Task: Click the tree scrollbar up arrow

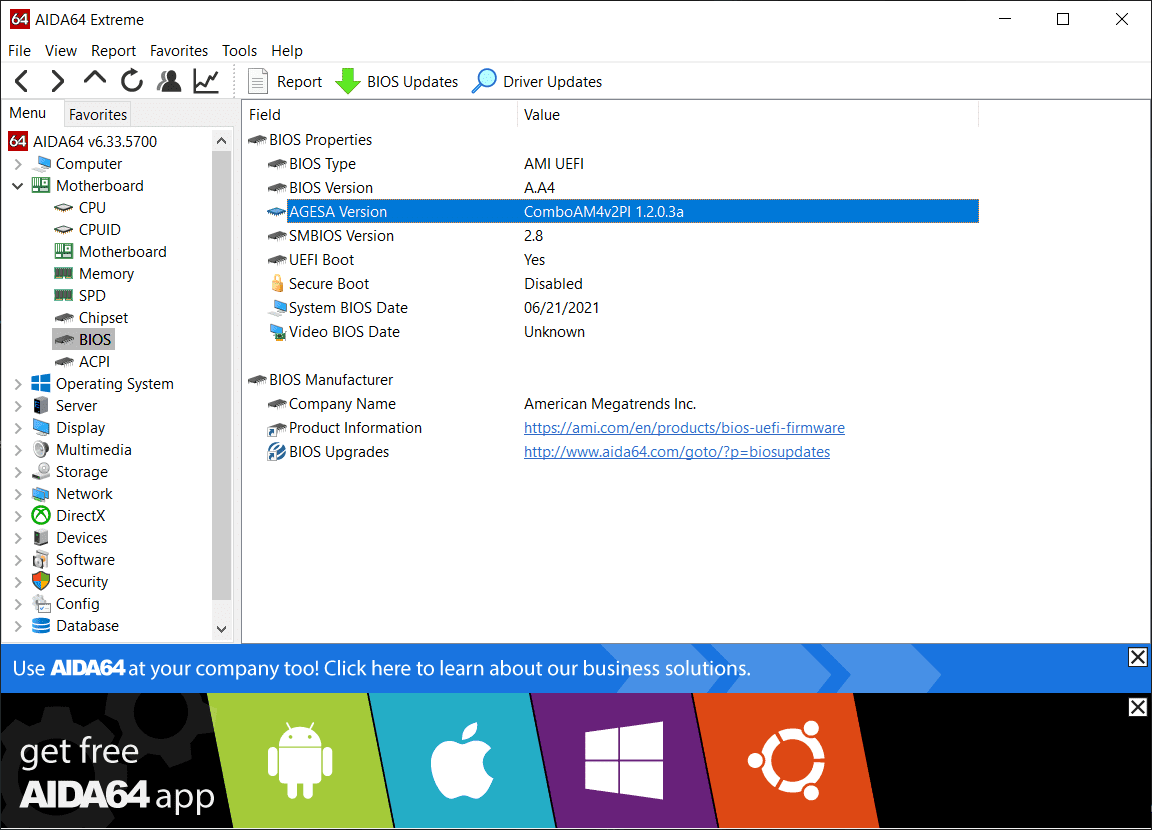Action: [x=221, y=140]
